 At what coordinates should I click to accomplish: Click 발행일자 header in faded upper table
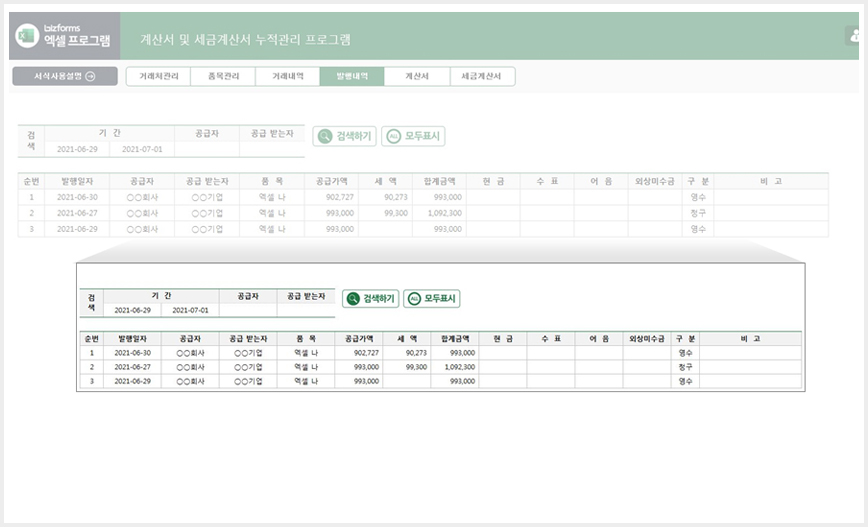[x=77, y=182]
